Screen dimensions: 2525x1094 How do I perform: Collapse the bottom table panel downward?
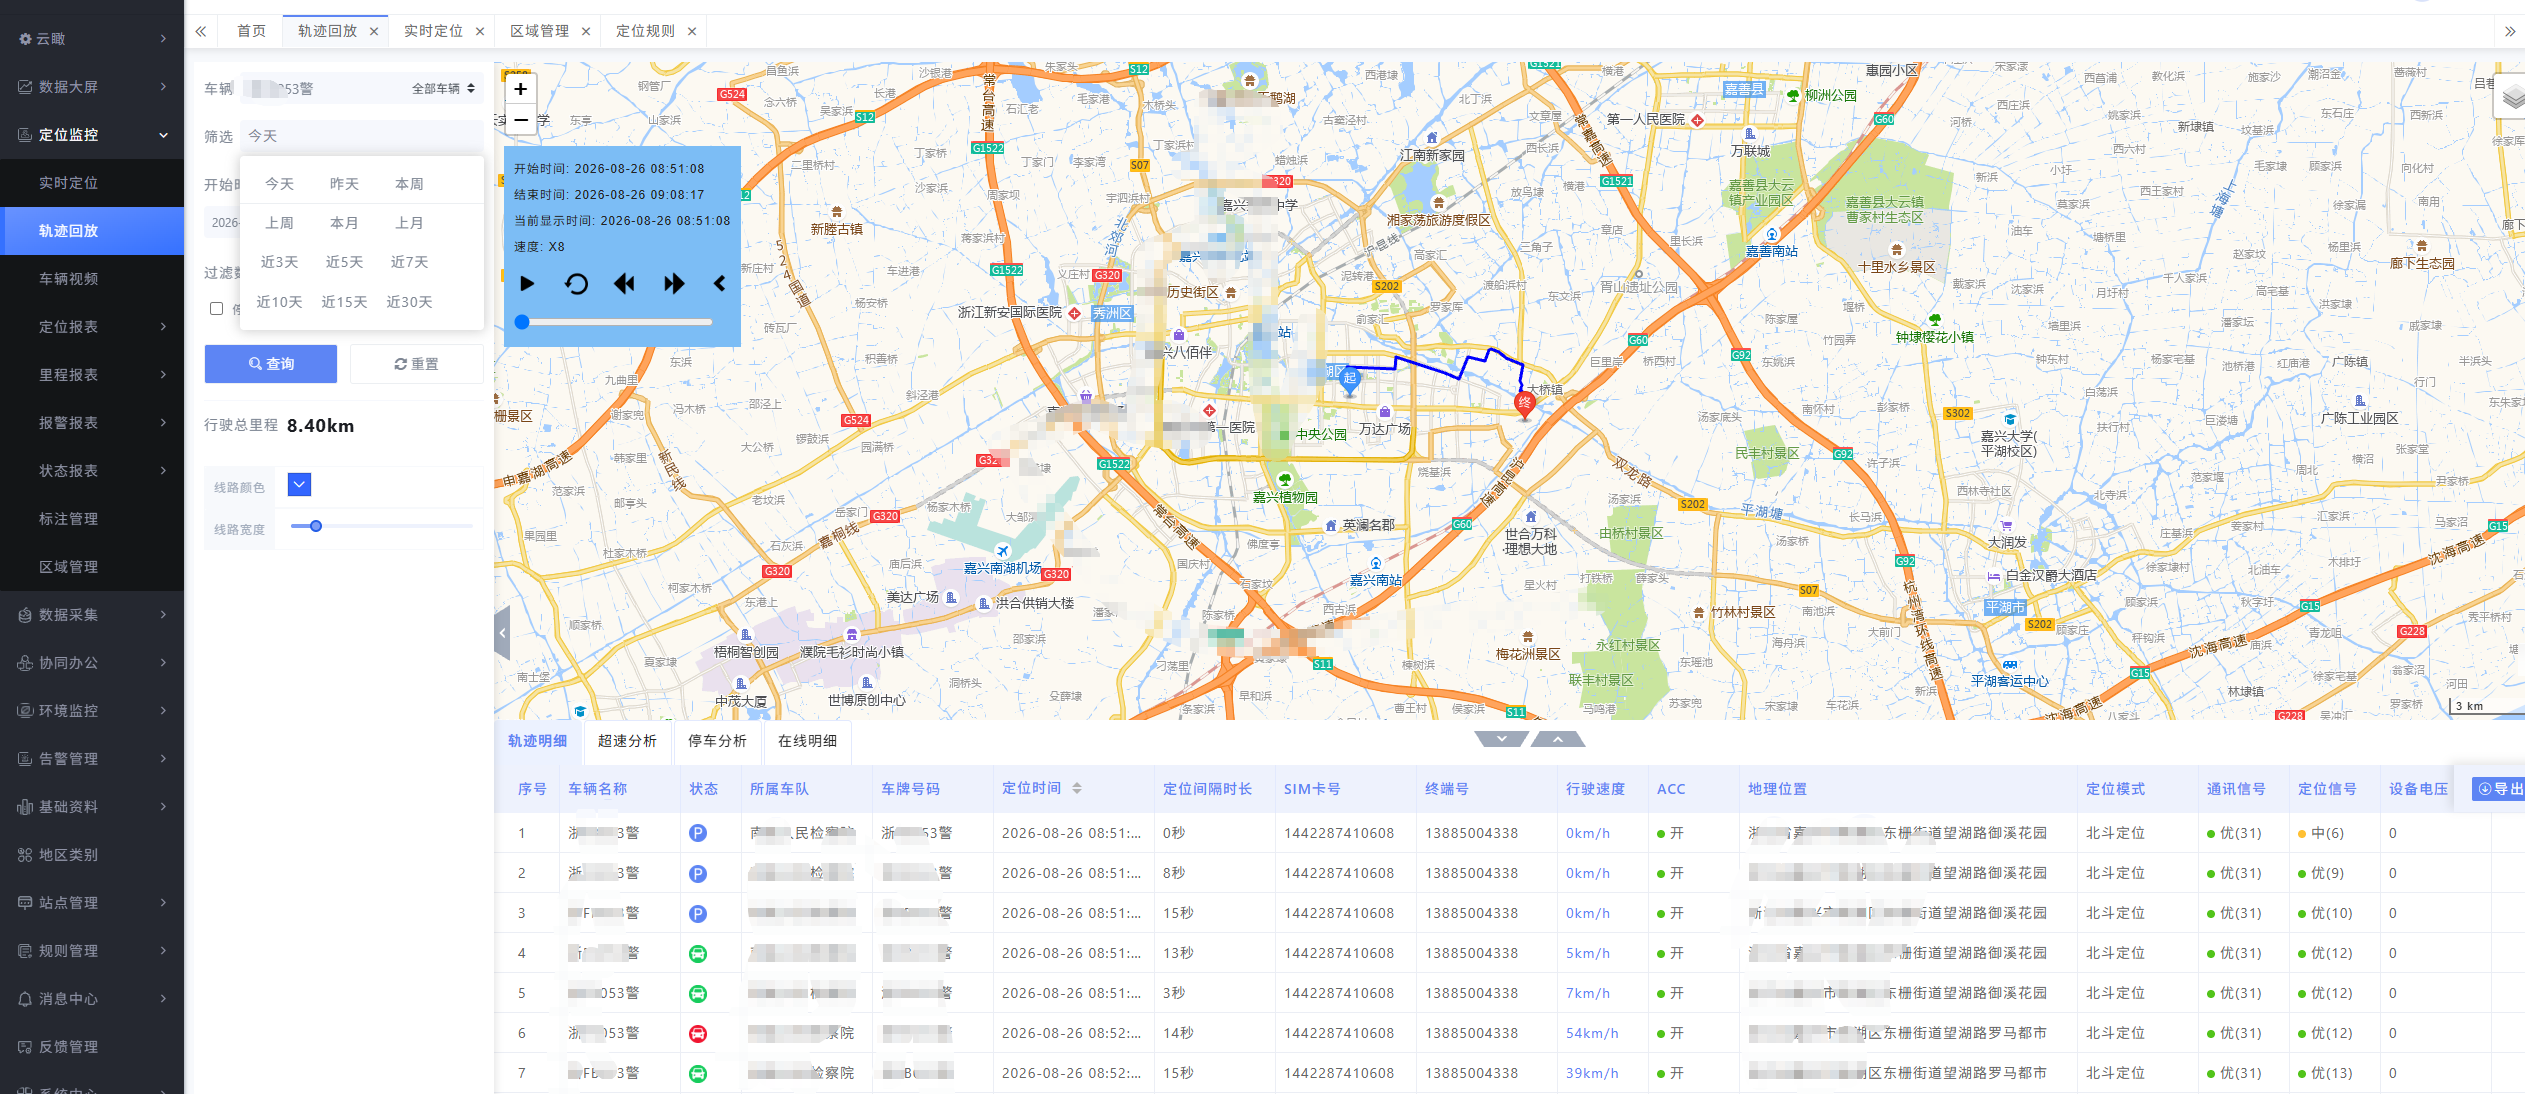tap(1502, 739)
